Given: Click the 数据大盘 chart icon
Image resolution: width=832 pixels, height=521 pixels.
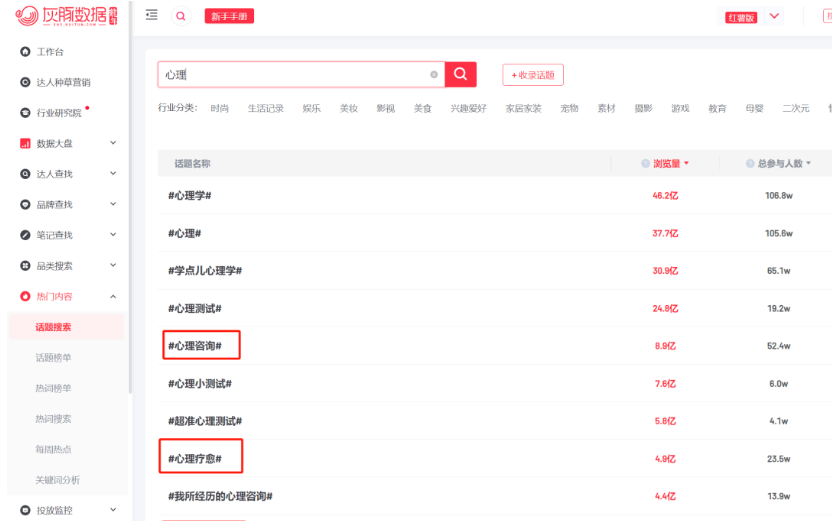Looking at the screenshot, I should click(25, 143).
